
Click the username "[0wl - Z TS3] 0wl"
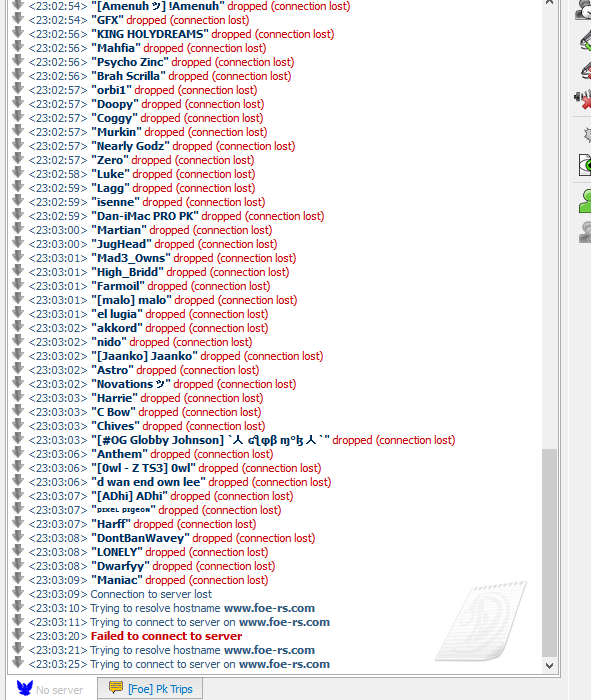click(x=144, y=468)
